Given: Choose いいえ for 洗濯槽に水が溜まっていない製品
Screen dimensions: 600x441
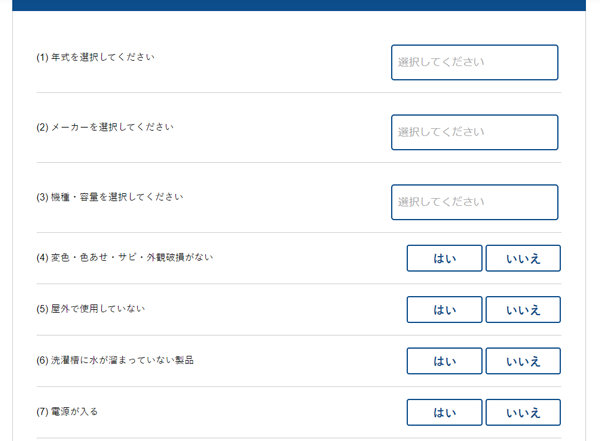Looking at the screenshot, I should (x=523, y=361).
